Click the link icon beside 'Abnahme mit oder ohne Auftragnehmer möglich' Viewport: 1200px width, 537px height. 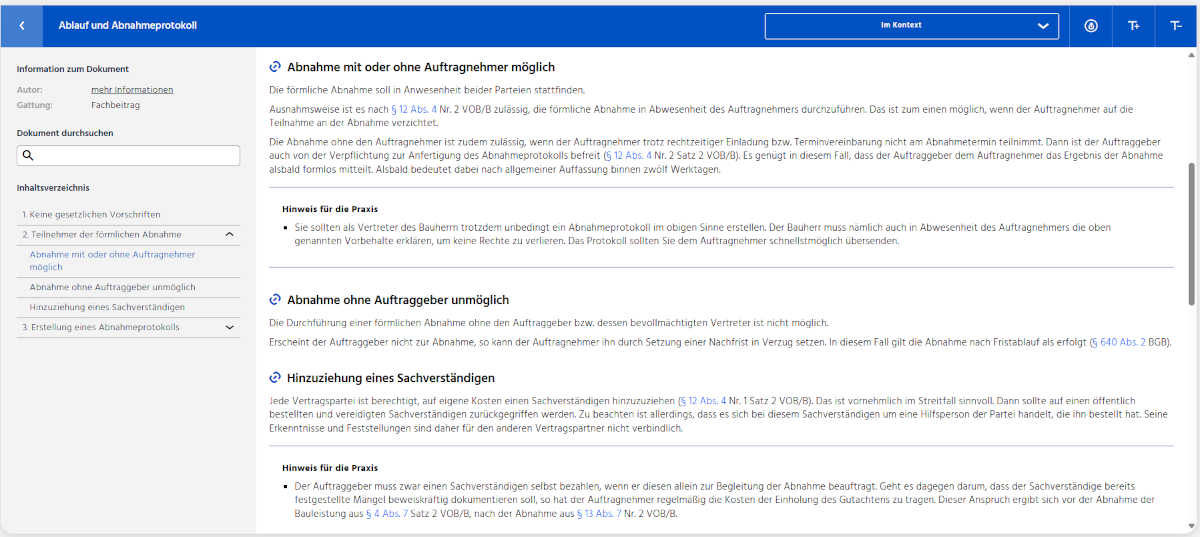coord(276,67)
